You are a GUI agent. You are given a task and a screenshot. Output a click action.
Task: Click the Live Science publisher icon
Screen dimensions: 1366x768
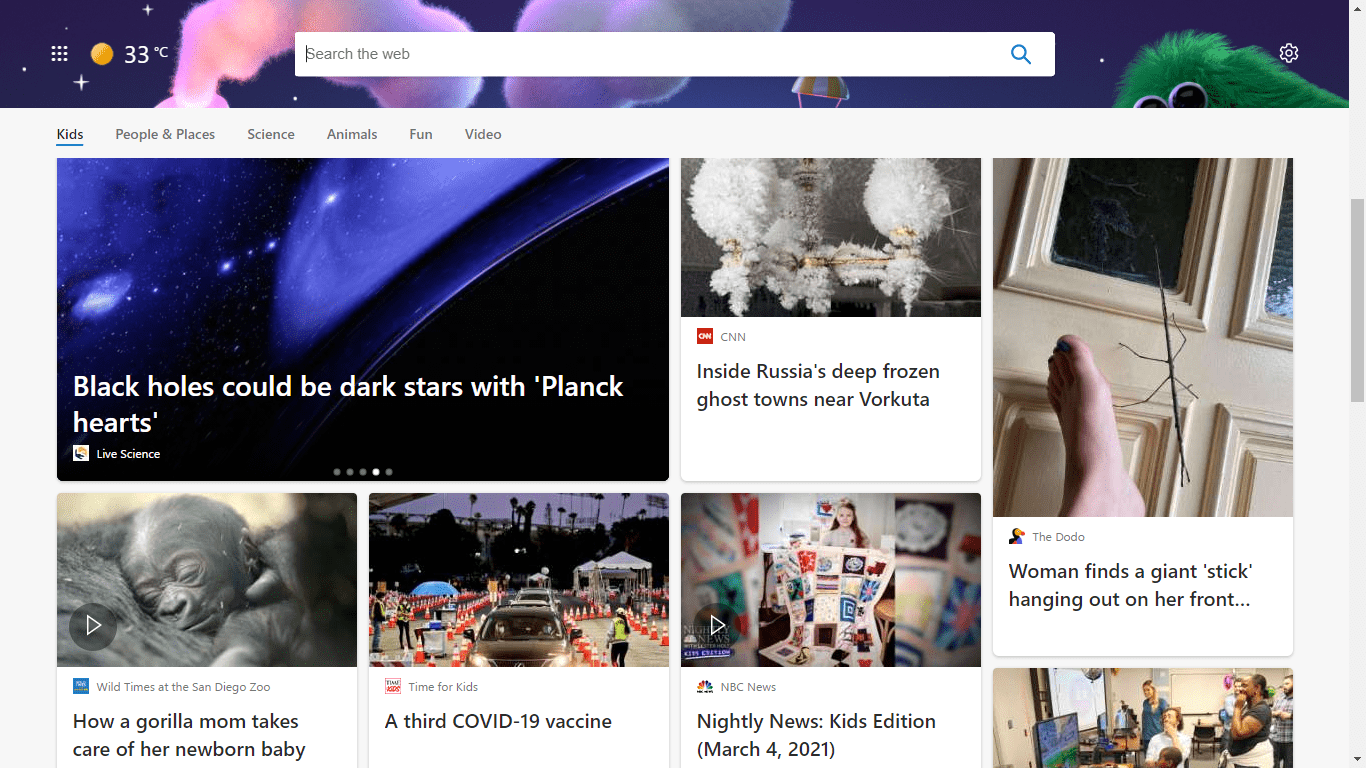coord(81,453)
